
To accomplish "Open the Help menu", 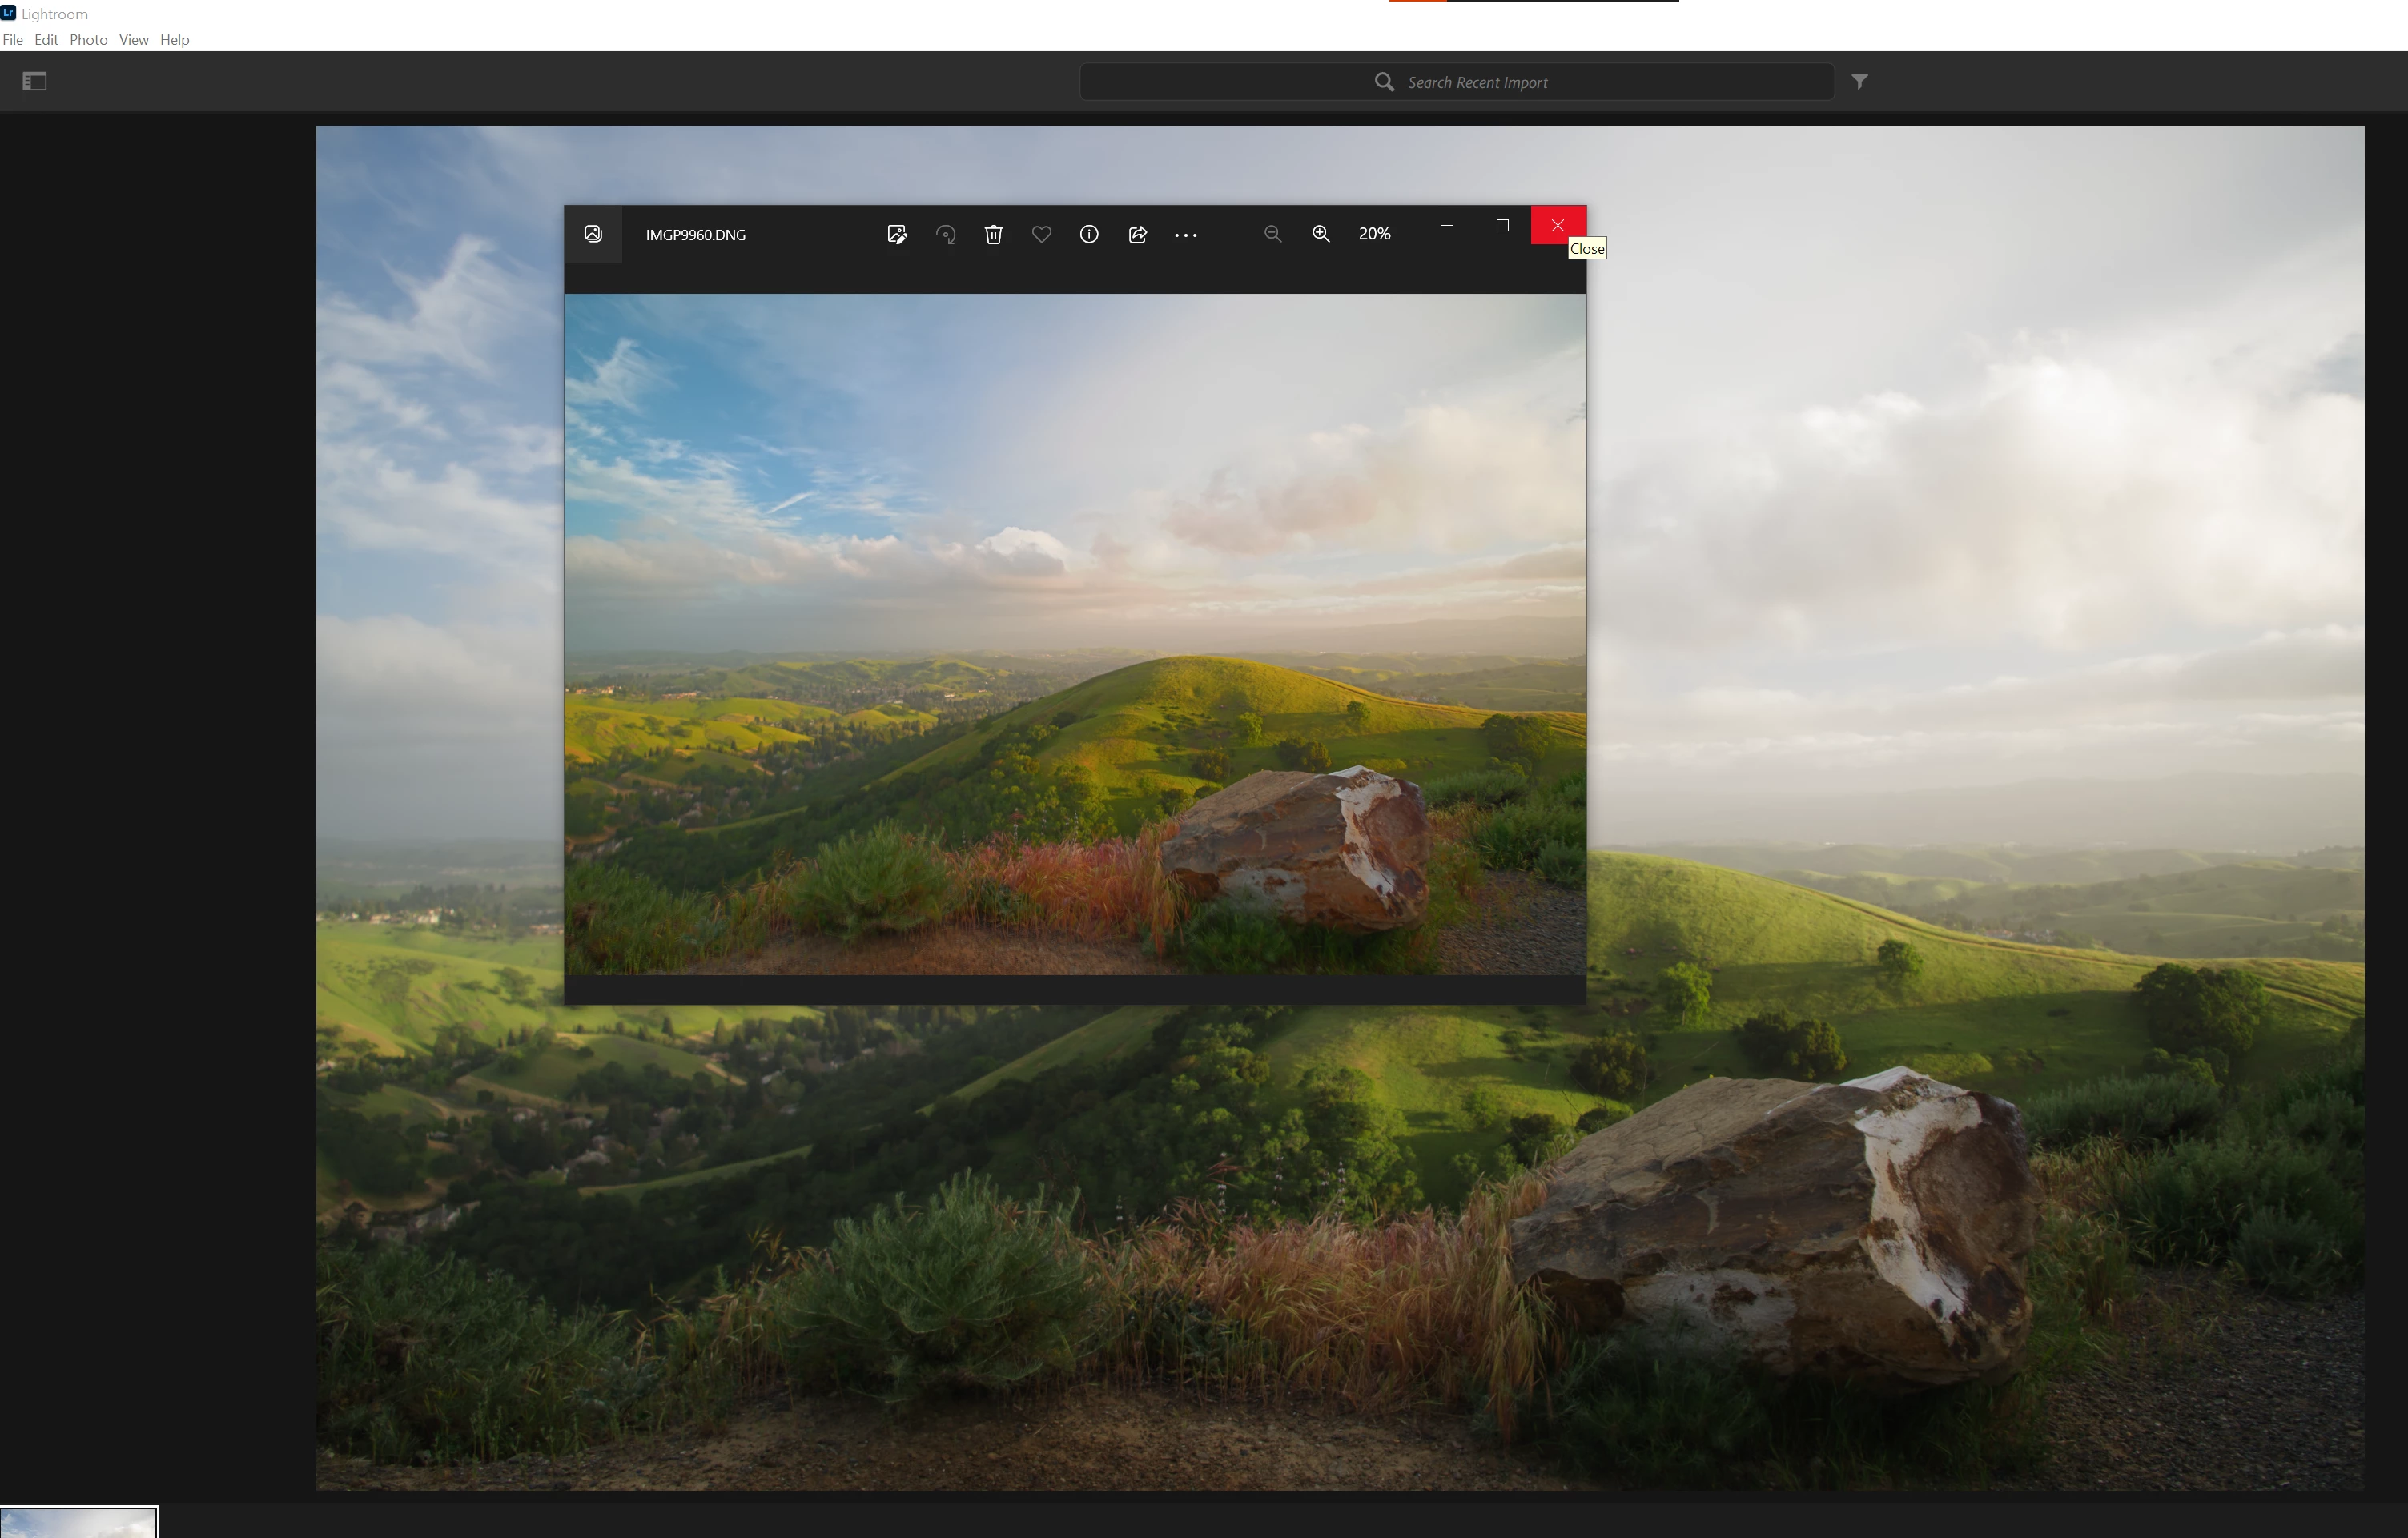I will coord(174,40).
